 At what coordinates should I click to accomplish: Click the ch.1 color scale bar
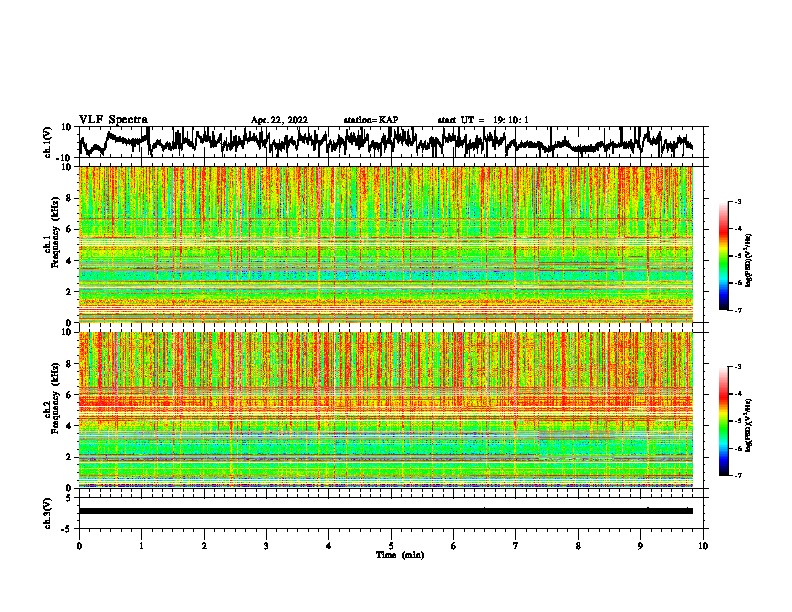724,256
